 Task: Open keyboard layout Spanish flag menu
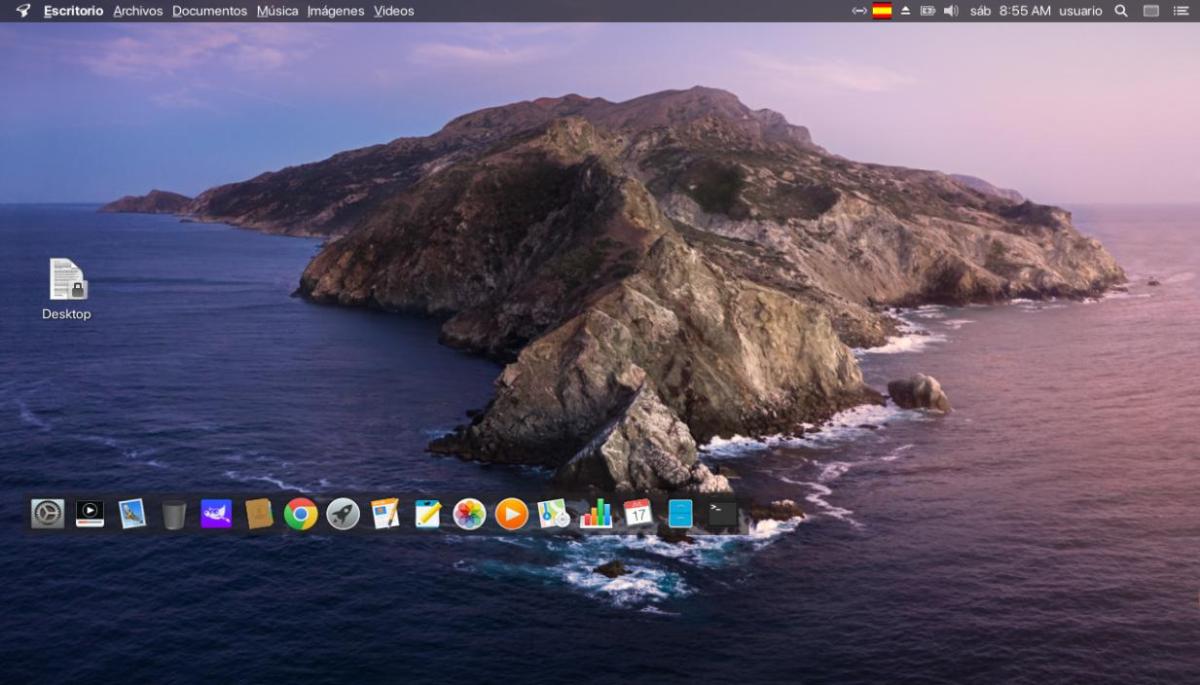click(882, 11)
